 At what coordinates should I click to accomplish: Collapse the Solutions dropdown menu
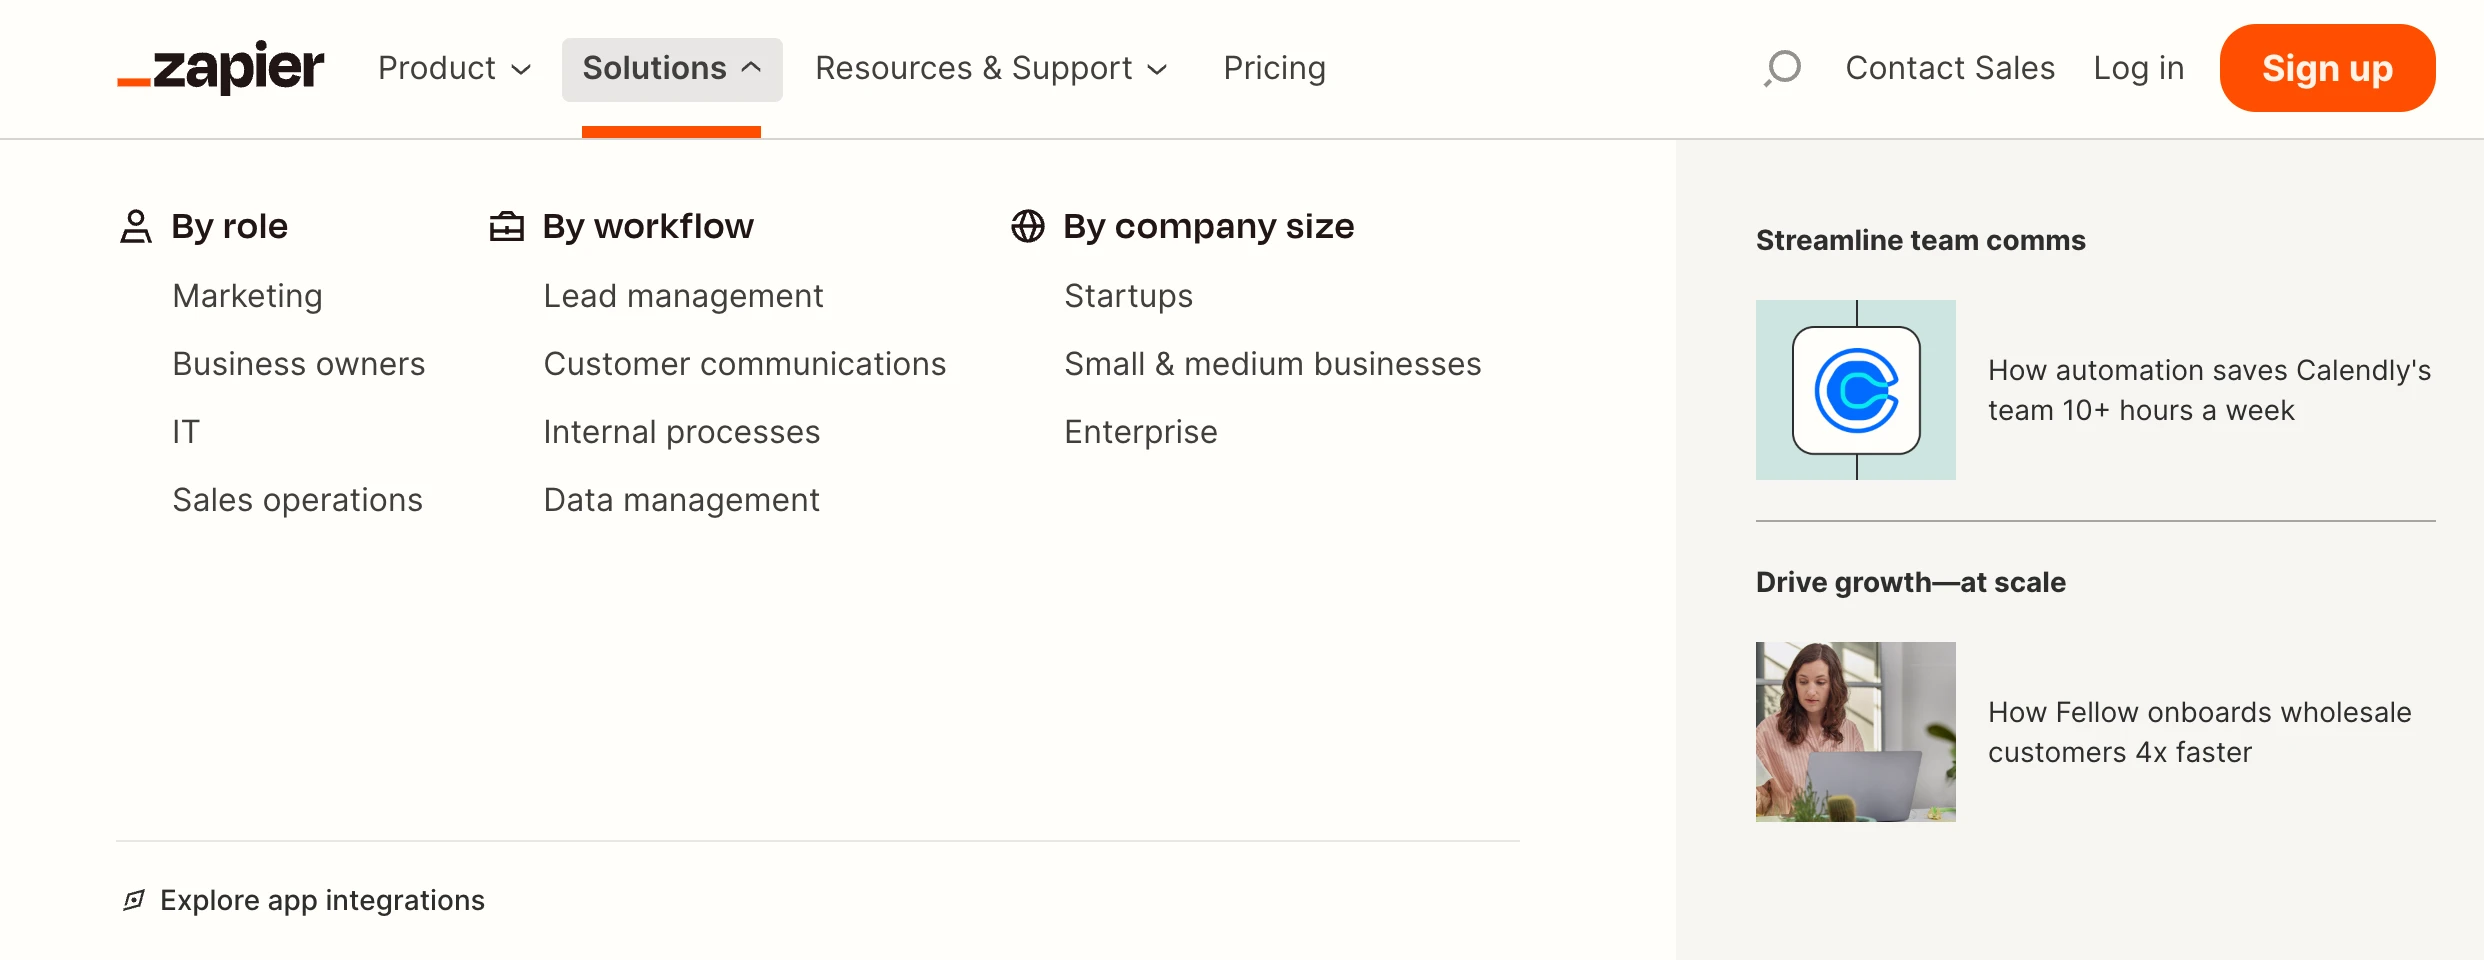(x=671, y=69)
